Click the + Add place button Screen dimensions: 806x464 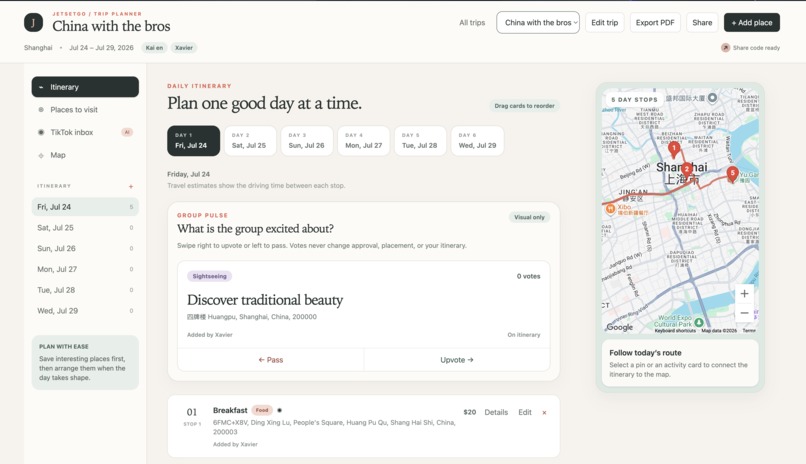752,23
